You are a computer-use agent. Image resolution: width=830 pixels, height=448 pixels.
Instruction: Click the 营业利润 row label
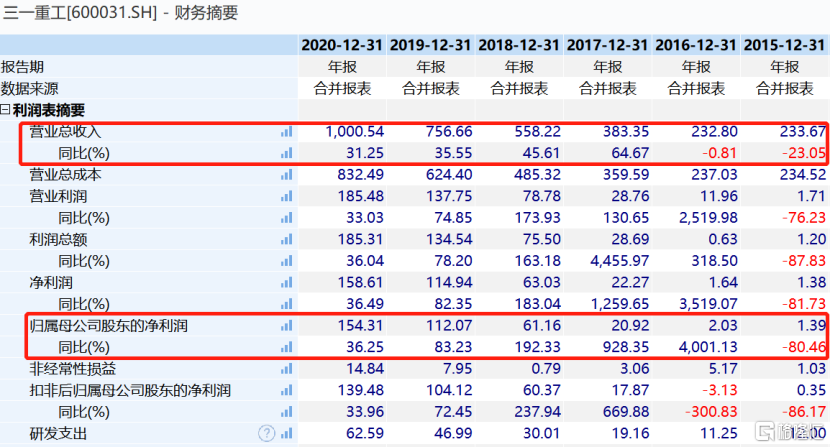58,196
